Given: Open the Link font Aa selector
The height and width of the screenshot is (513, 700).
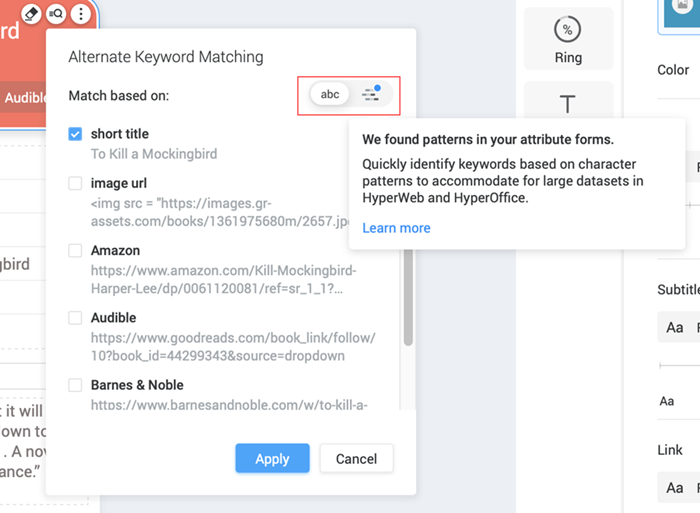Looking at the screenshot, I should 675,488.
